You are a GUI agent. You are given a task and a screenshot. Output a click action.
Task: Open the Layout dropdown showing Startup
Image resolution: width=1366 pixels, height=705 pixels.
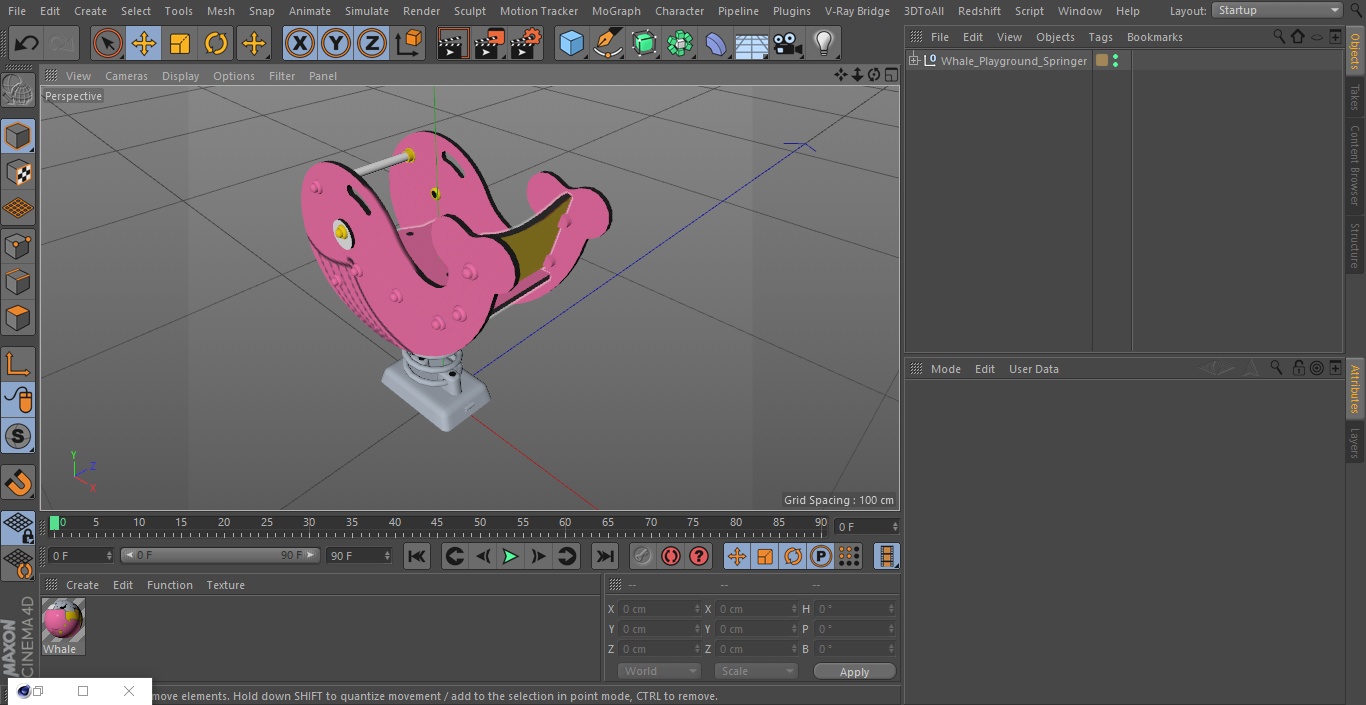(1278, 10)
